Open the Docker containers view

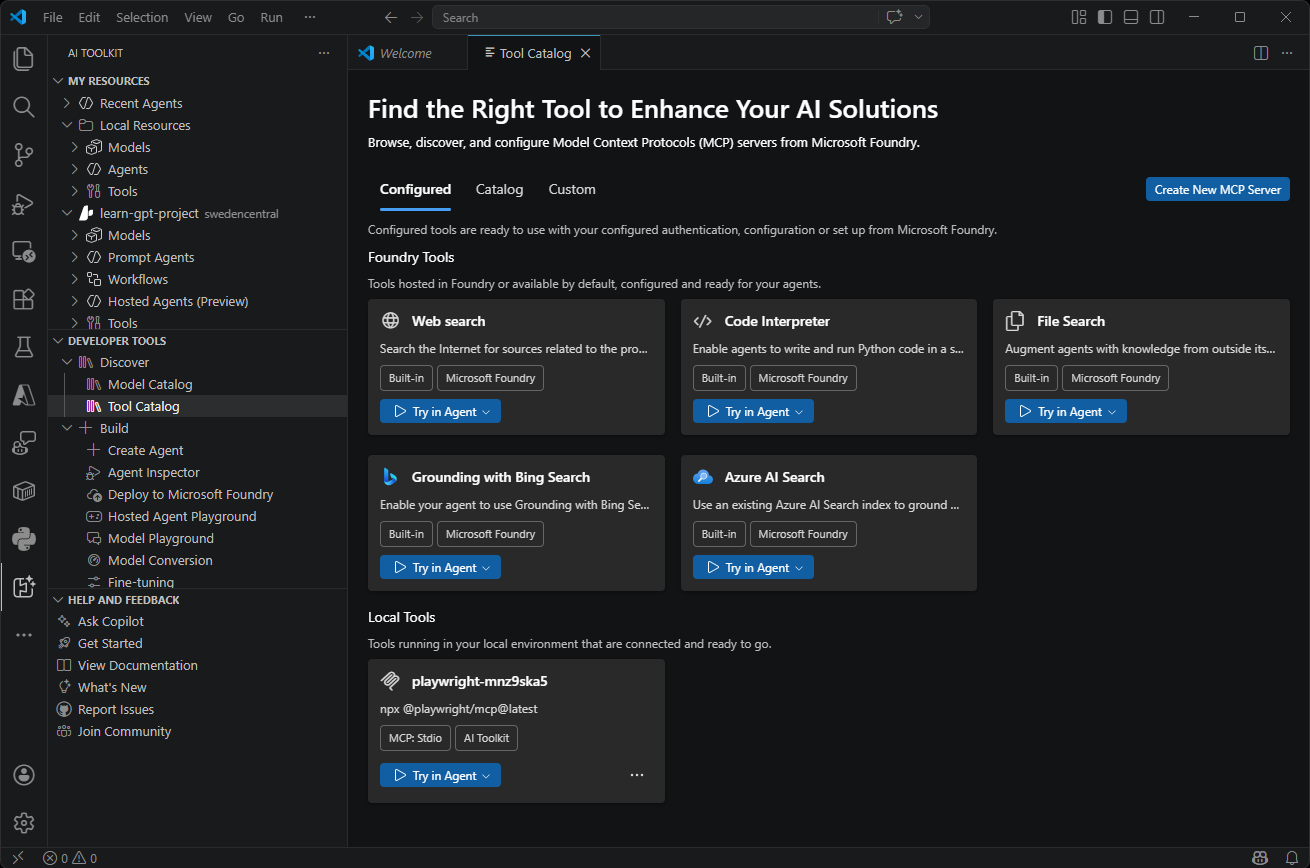(23, 491)
